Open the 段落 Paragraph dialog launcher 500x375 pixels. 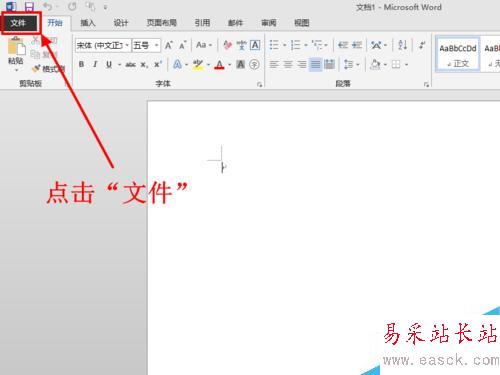click(x=426, y=85)
